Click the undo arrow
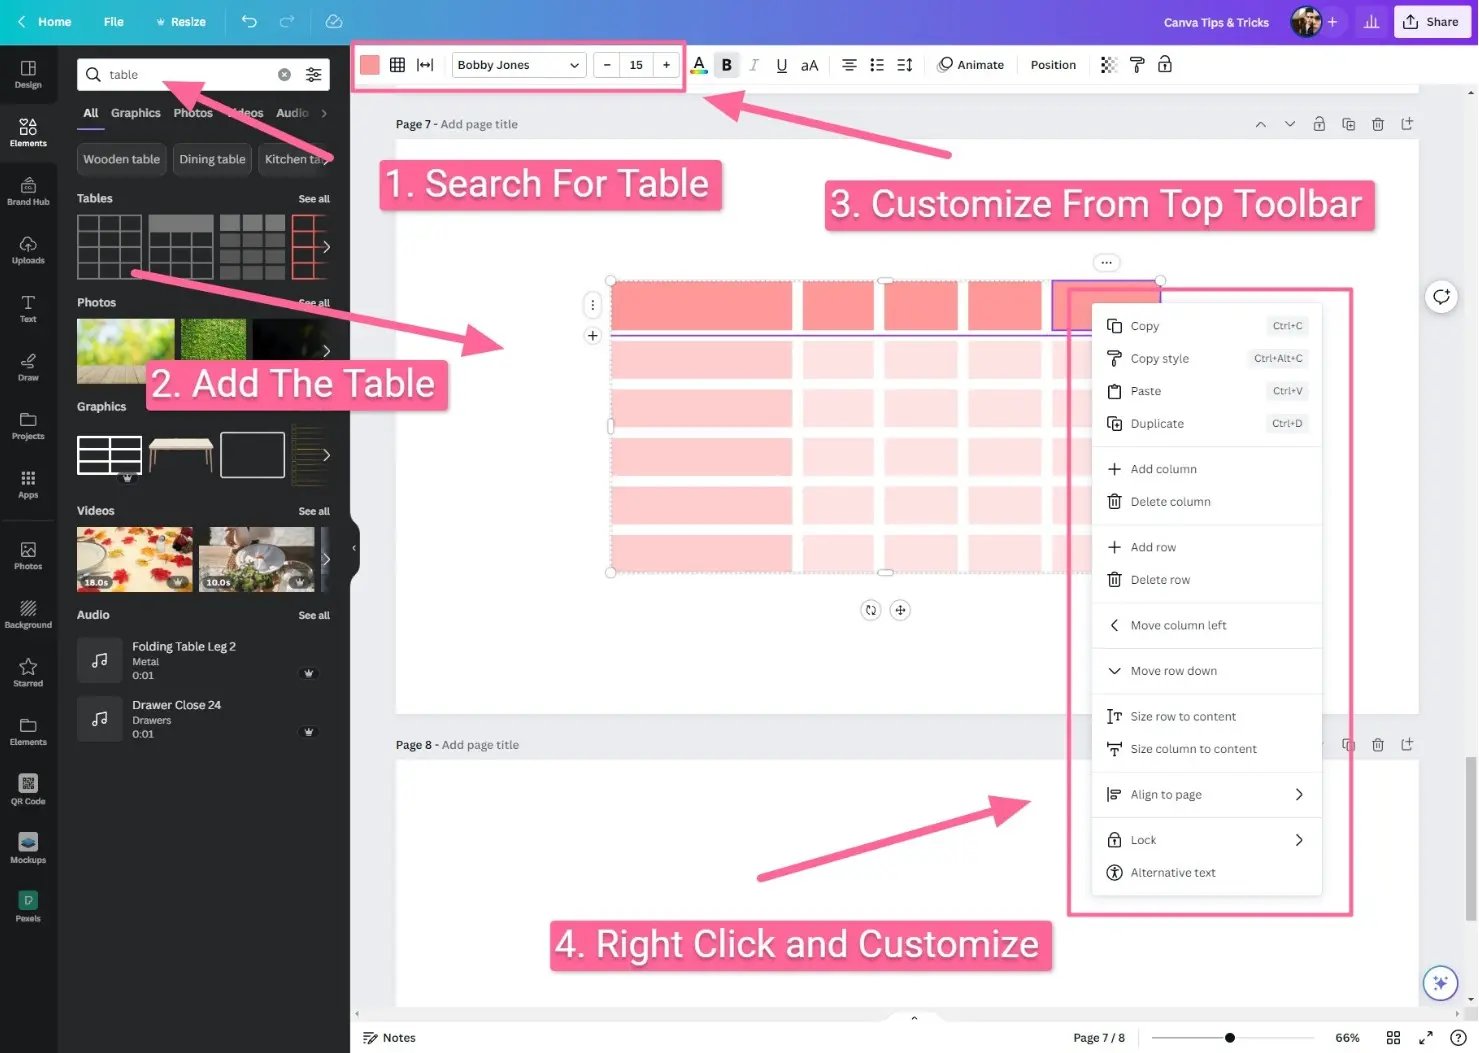The image size is (1479, 1053). [x=249, y=21]
